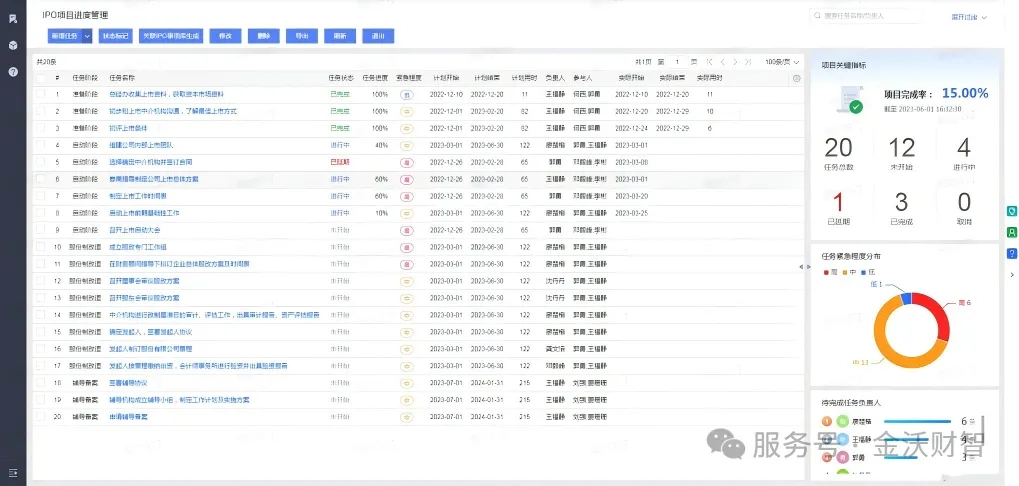This screenshot has height=486, width=1019.
Task: Click the red 高 legend swatch
Action: [x=826, y=272]
